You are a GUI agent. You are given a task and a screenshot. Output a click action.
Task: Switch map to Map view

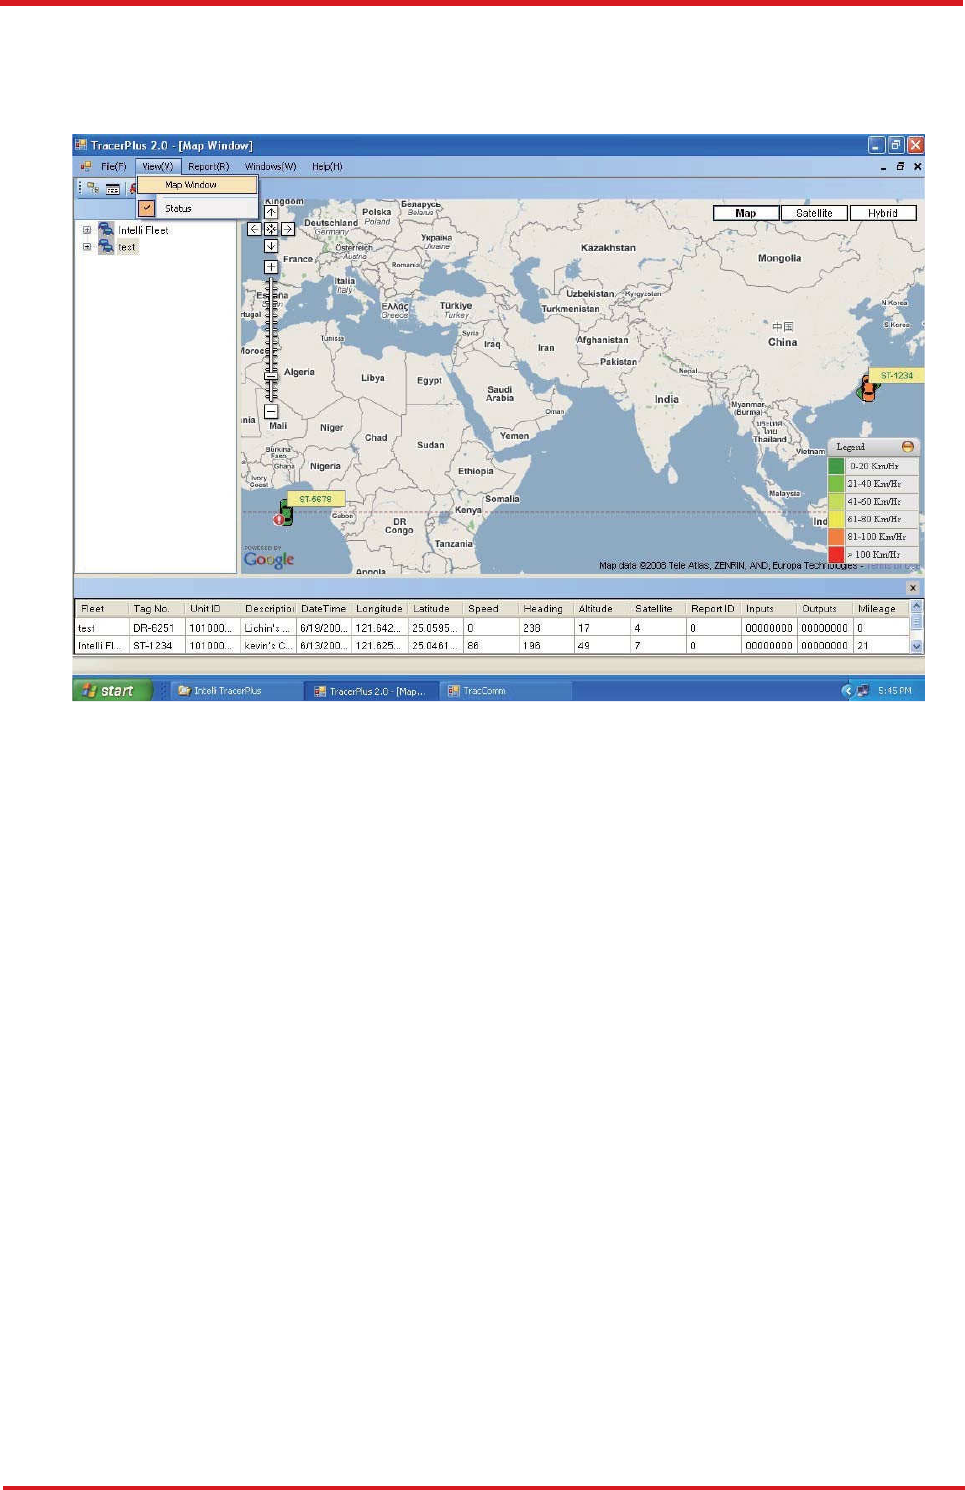coord(746,213)
